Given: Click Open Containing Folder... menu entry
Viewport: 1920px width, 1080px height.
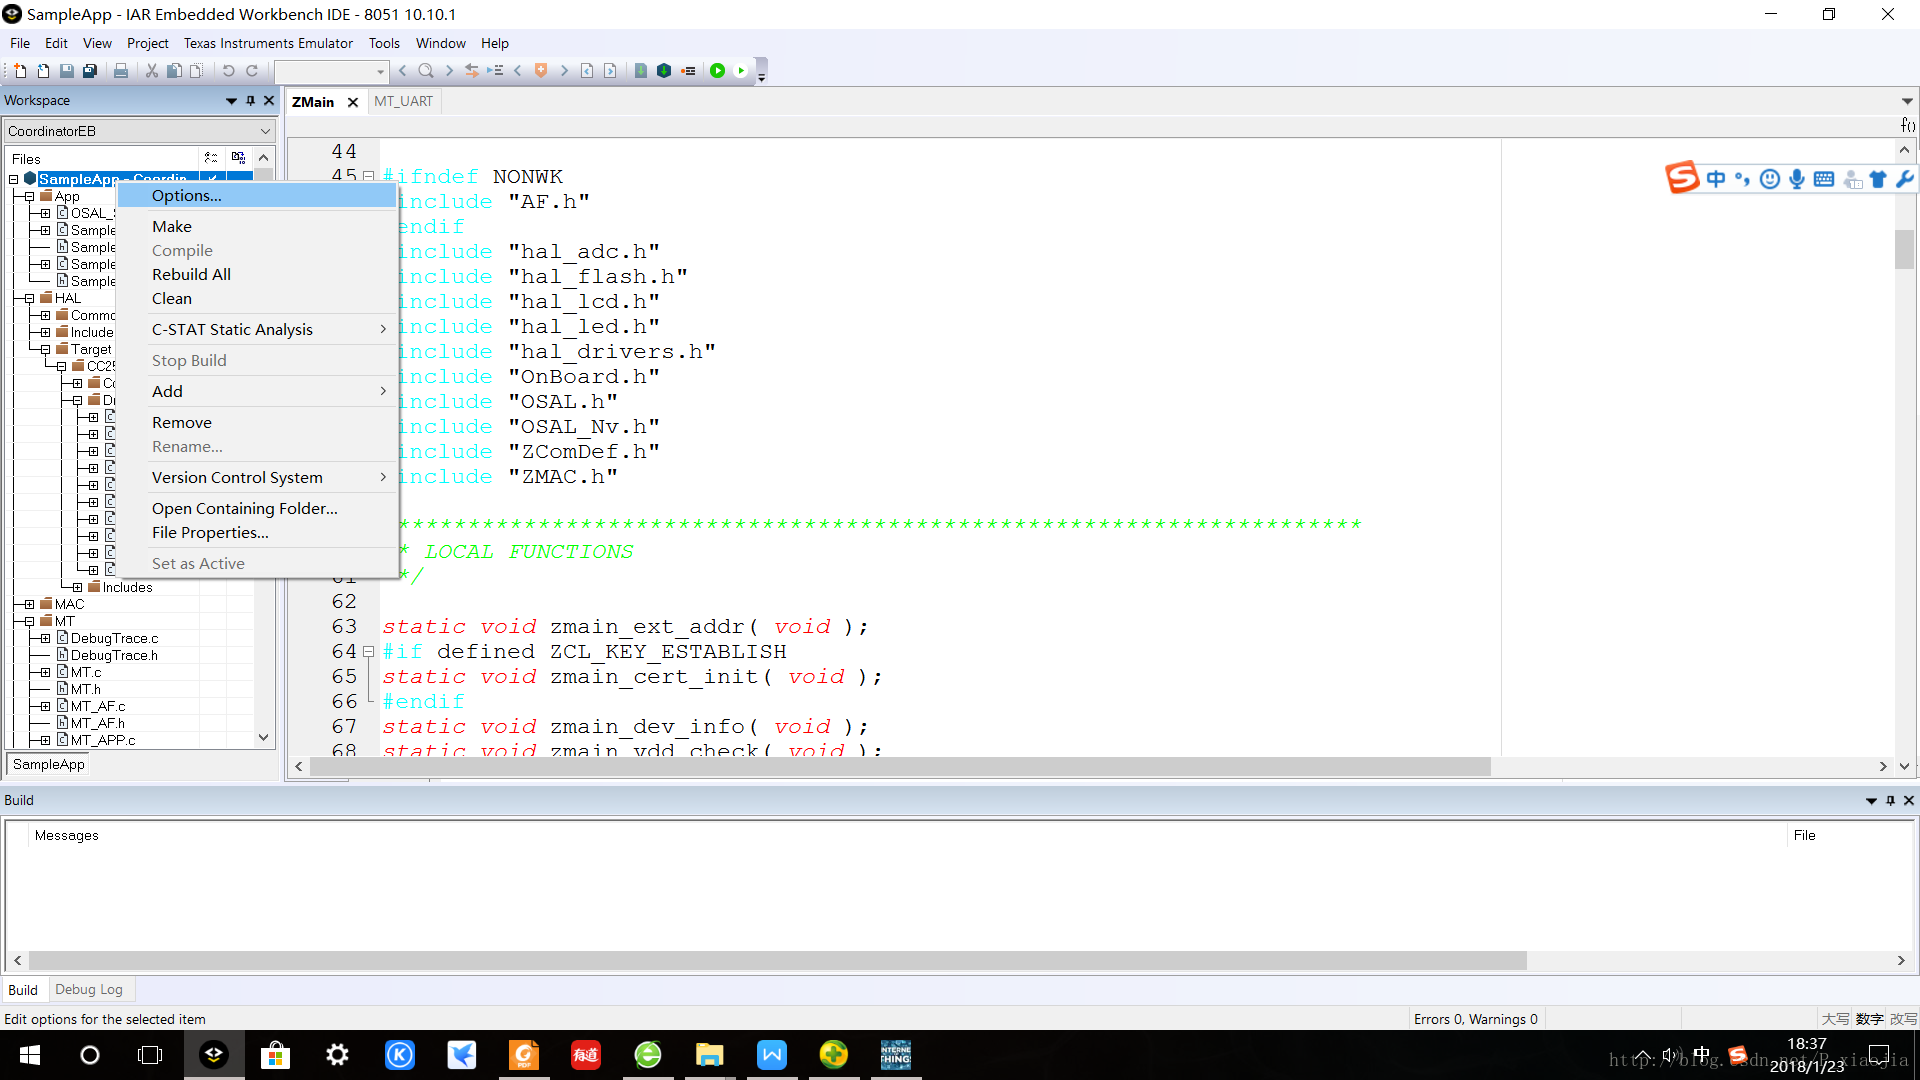Looking at the screenshot, I should pos(257,509).
